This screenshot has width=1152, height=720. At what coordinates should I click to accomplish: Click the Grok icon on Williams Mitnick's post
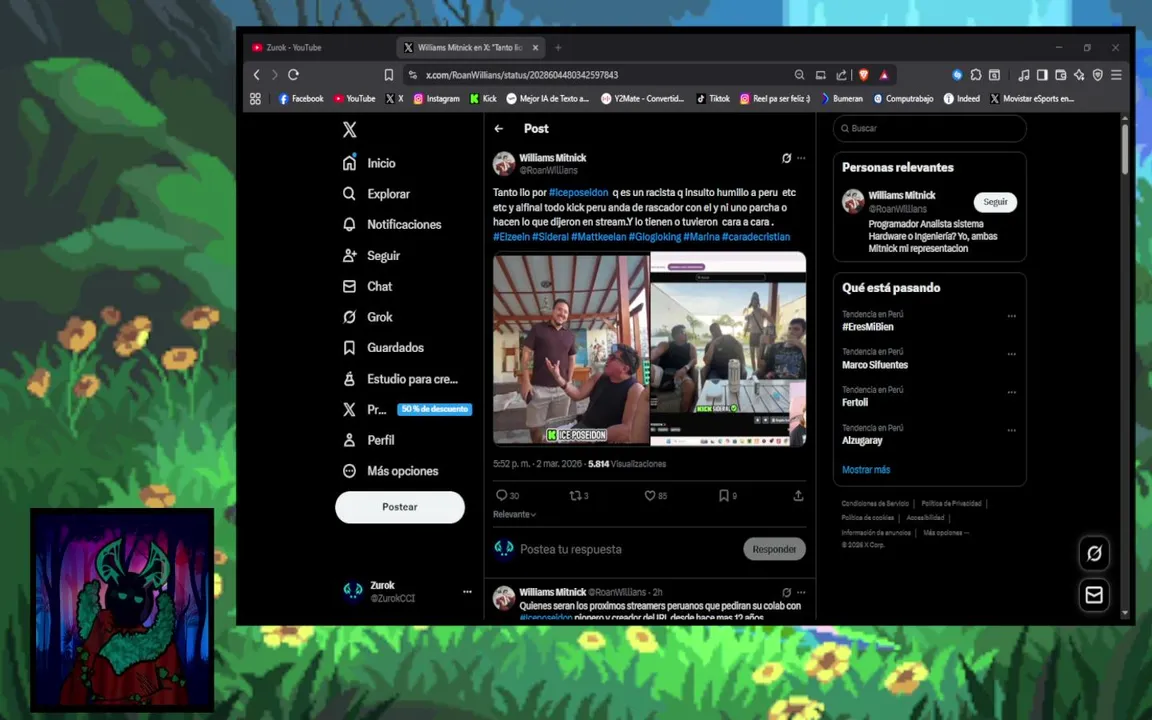pyautogui.click(x=786, y=158)
